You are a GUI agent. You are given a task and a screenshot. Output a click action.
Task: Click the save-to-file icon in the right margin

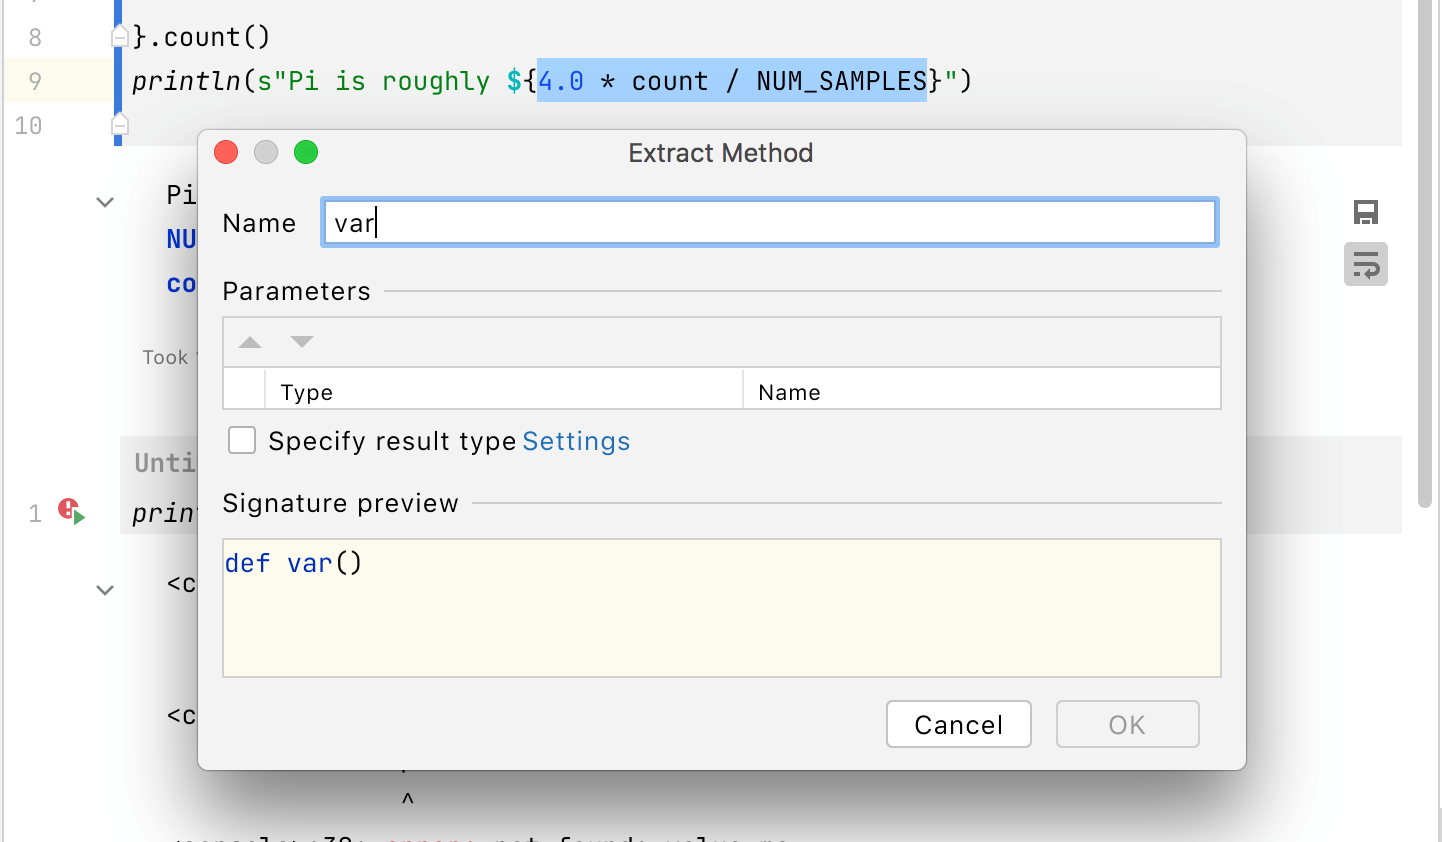pos(1366,212)
